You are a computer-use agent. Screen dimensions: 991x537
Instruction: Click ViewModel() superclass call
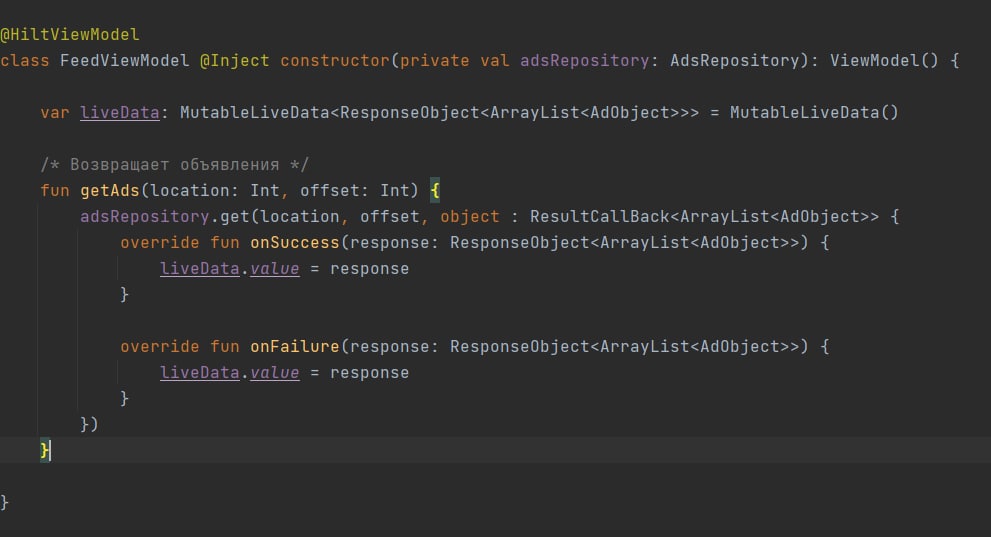[x=884, y=61]
